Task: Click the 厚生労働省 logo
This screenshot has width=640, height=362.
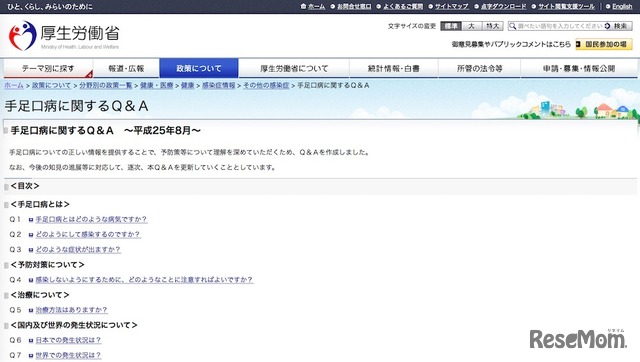Action: click(x=64, y=36)
